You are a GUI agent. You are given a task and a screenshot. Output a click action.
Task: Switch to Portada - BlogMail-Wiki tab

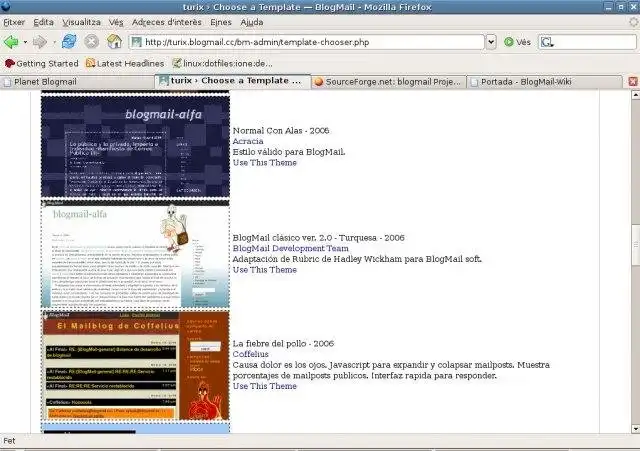pos(544,82)
